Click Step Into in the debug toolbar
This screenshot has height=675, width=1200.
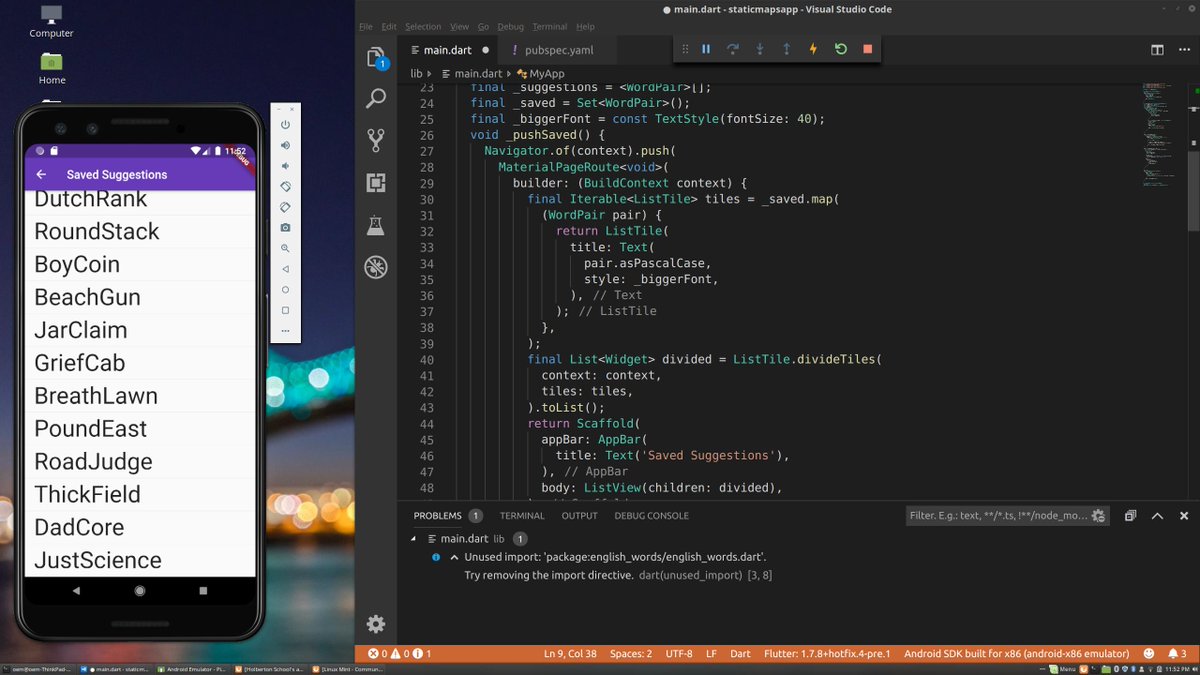coord(760,49)
